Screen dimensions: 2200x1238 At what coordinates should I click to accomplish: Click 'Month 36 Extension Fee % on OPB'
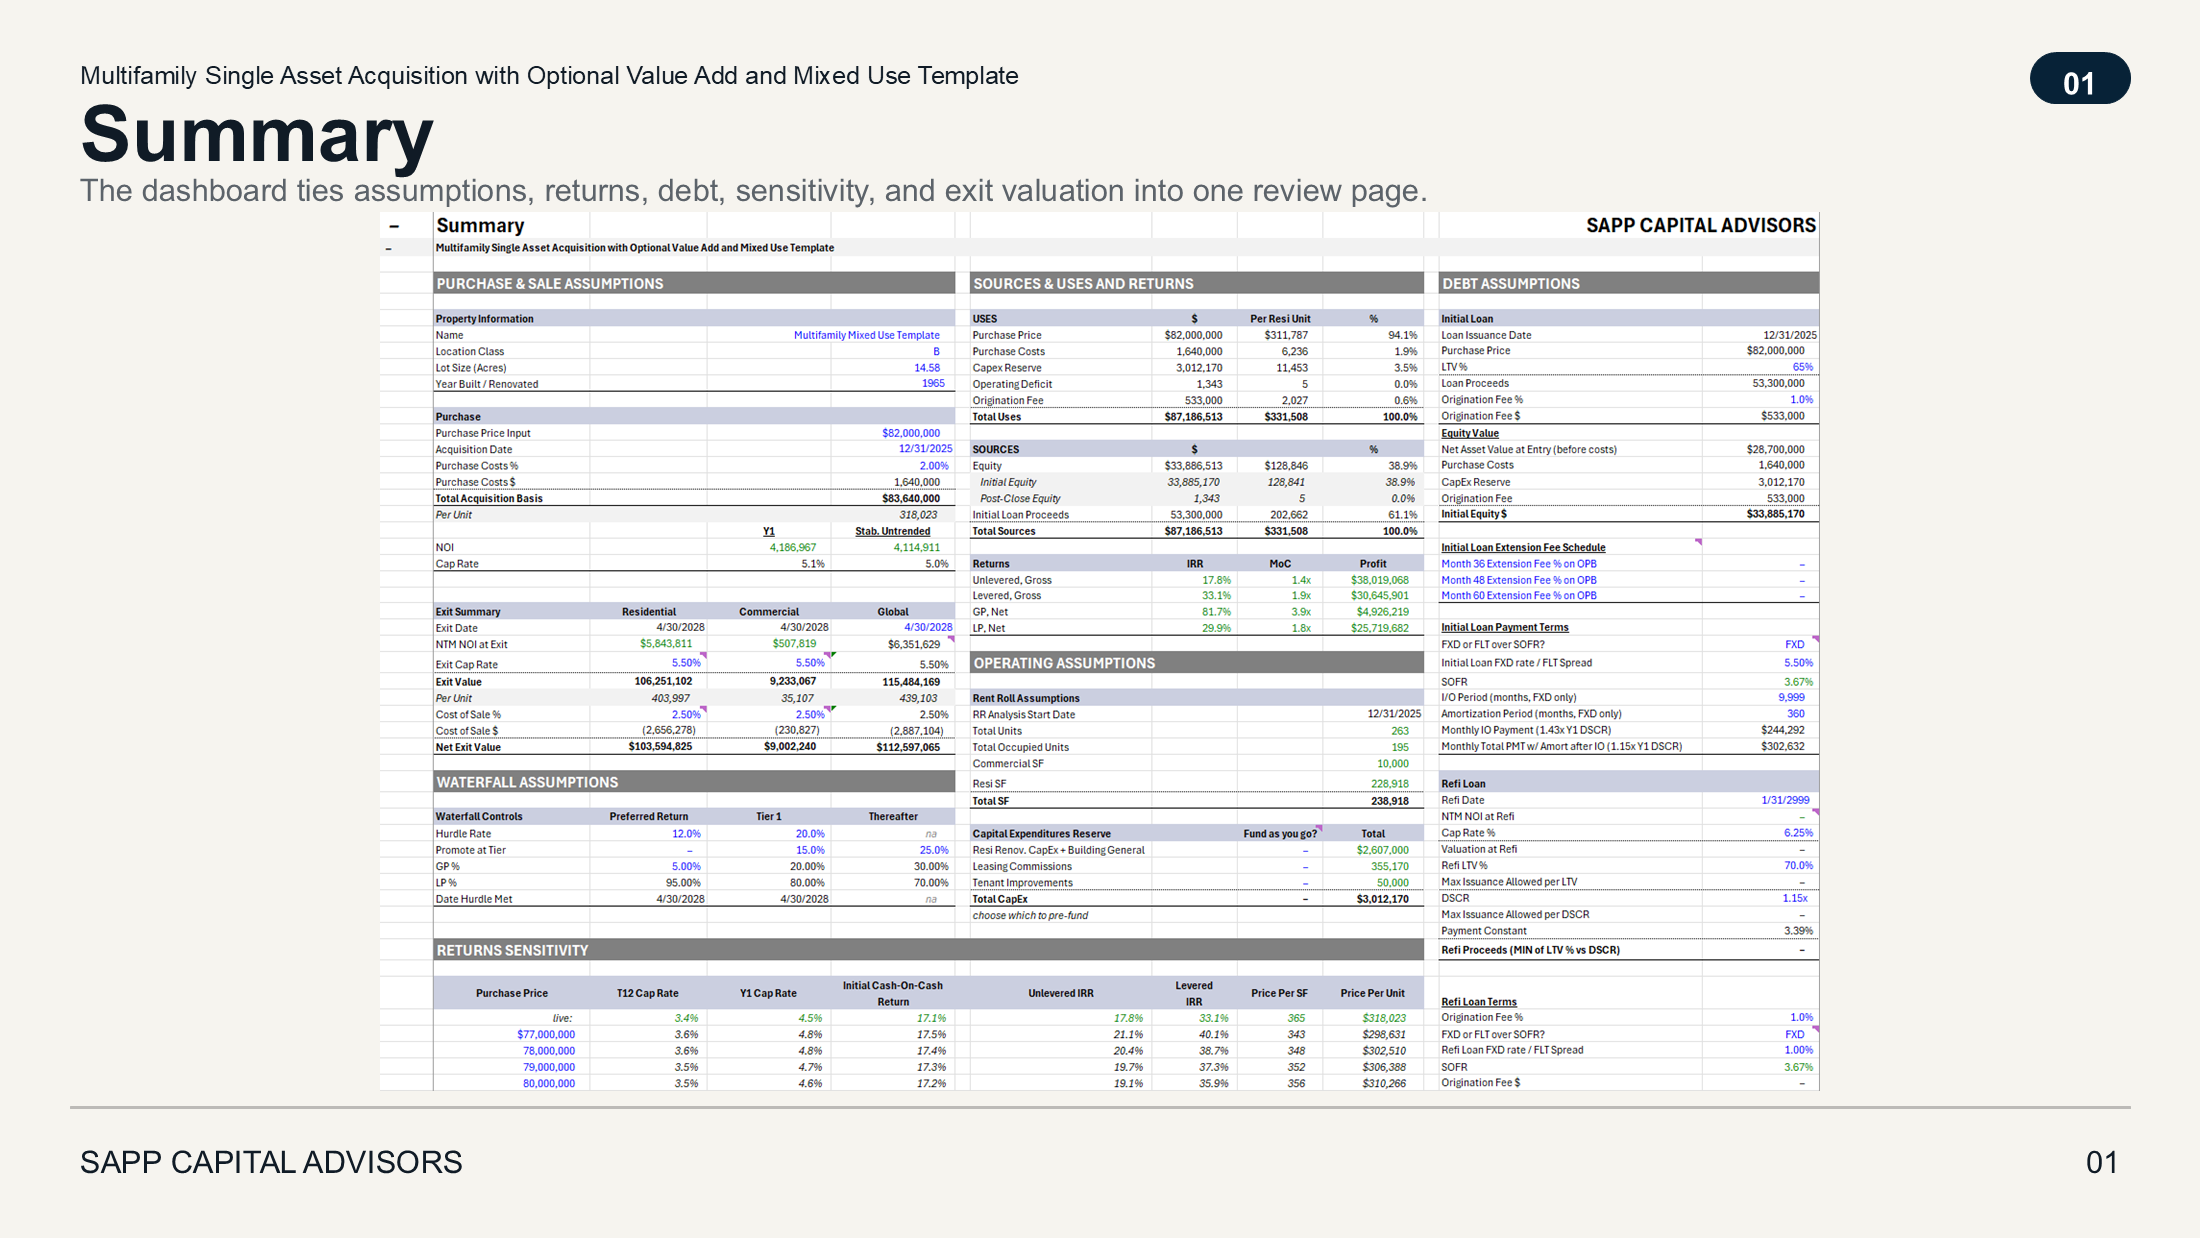[1518, 564]
